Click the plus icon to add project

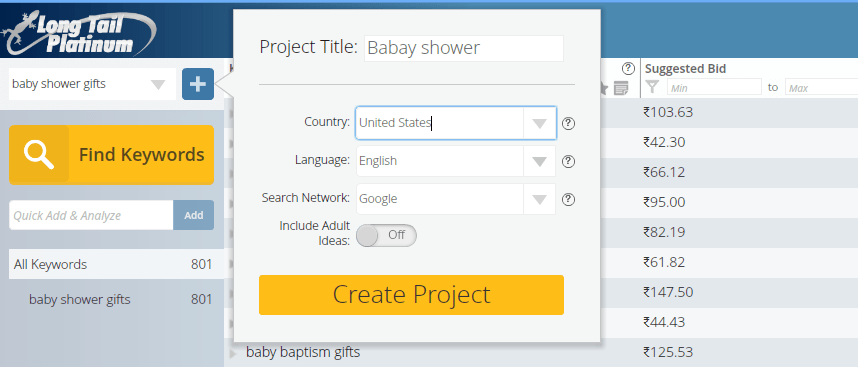(198, 84)
